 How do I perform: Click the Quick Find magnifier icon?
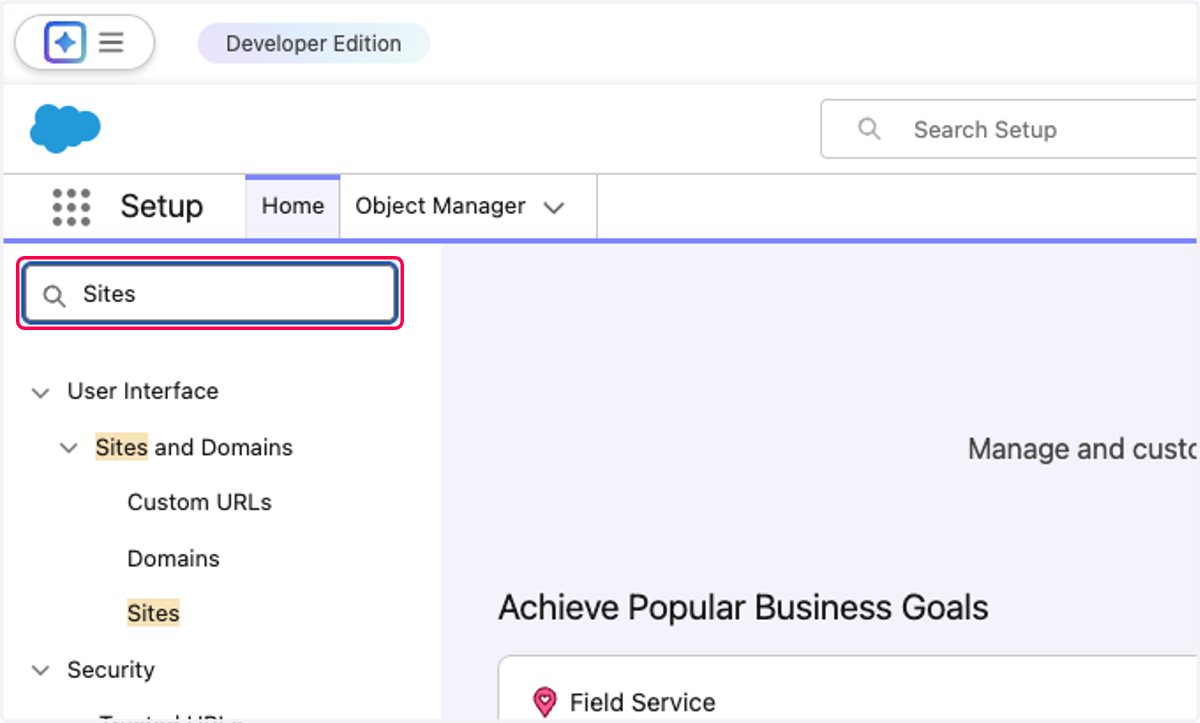click(55, 295)
